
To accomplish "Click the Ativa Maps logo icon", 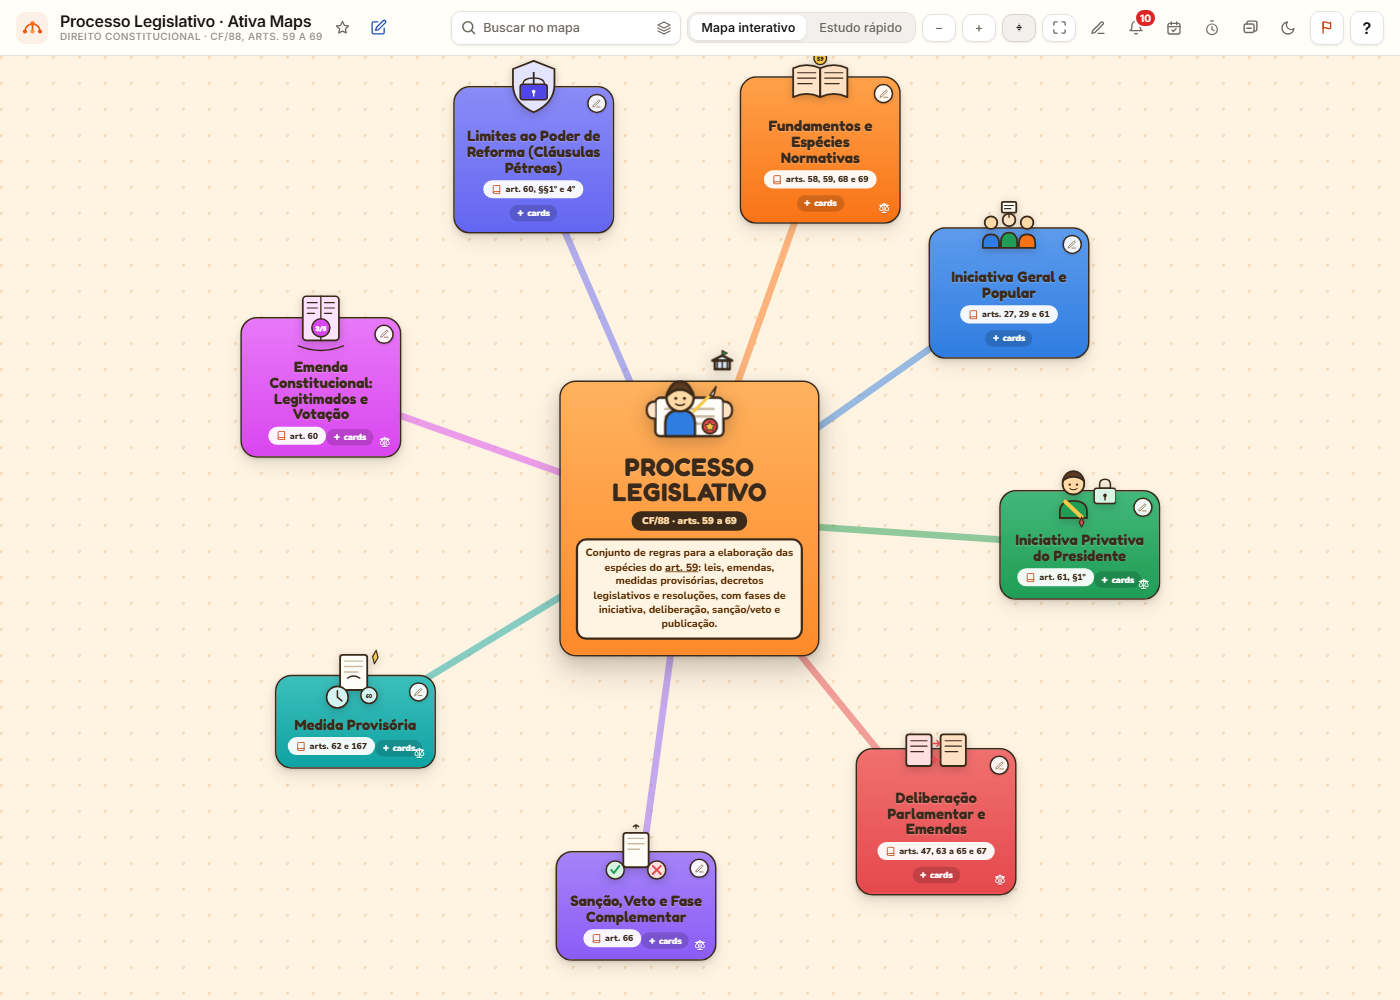I will point(32,28).
